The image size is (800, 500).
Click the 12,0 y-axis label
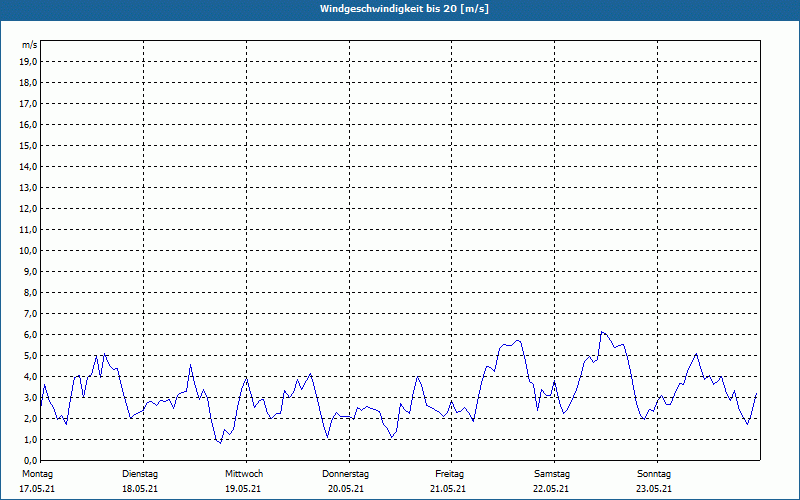(x=29, y=209)
